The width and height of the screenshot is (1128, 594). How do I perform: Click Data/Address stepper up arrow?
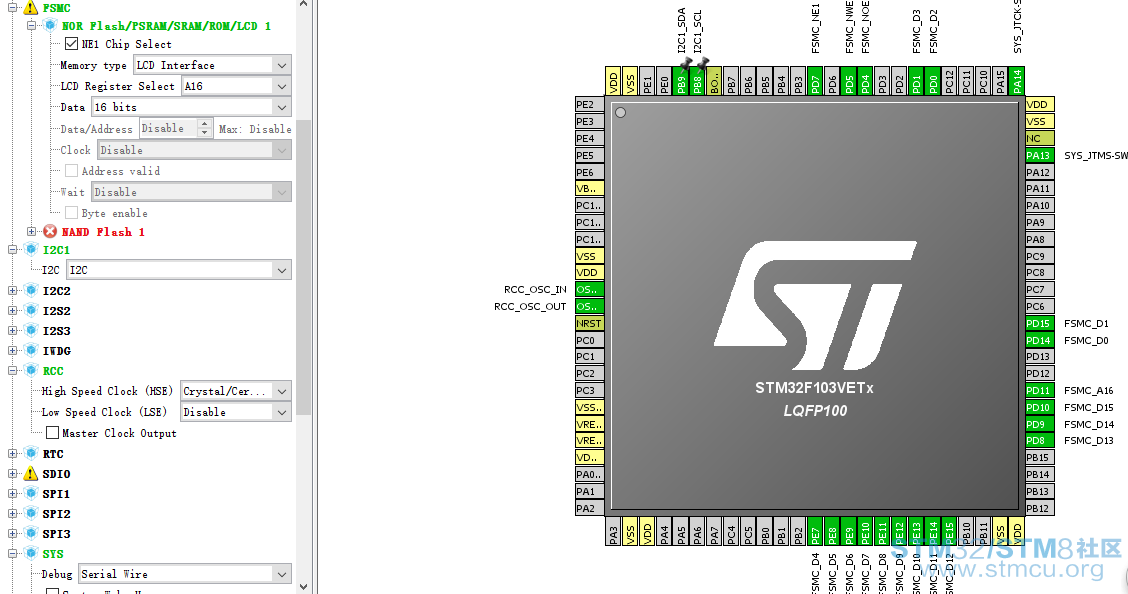click(x=204, y=124)
